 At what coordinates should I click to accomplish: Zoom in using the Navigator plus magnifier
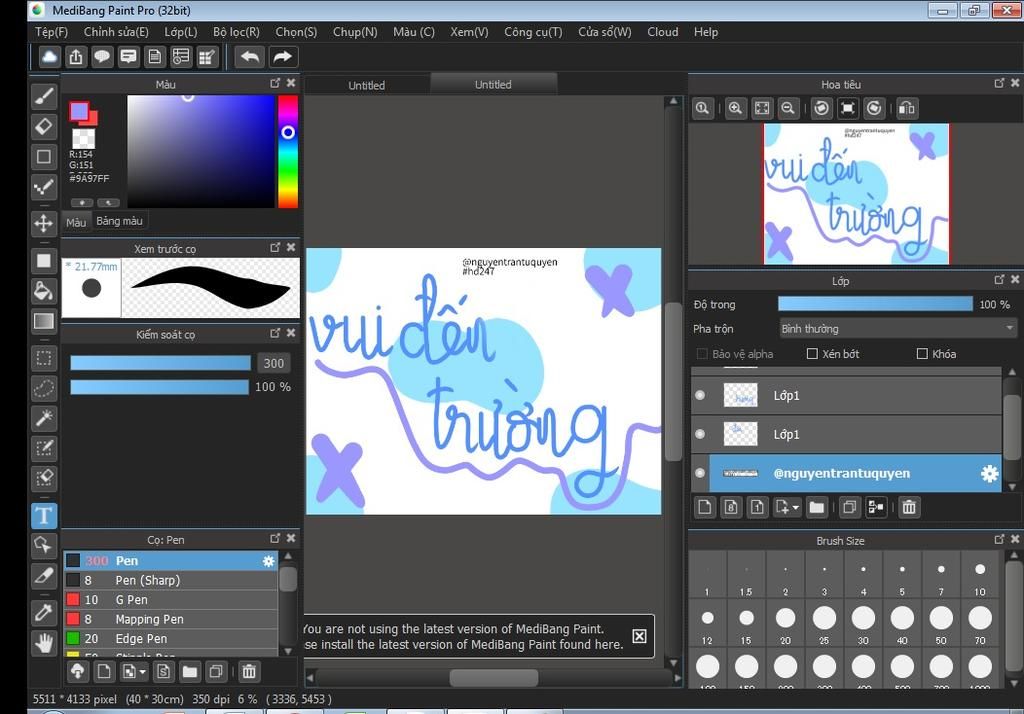735,108
